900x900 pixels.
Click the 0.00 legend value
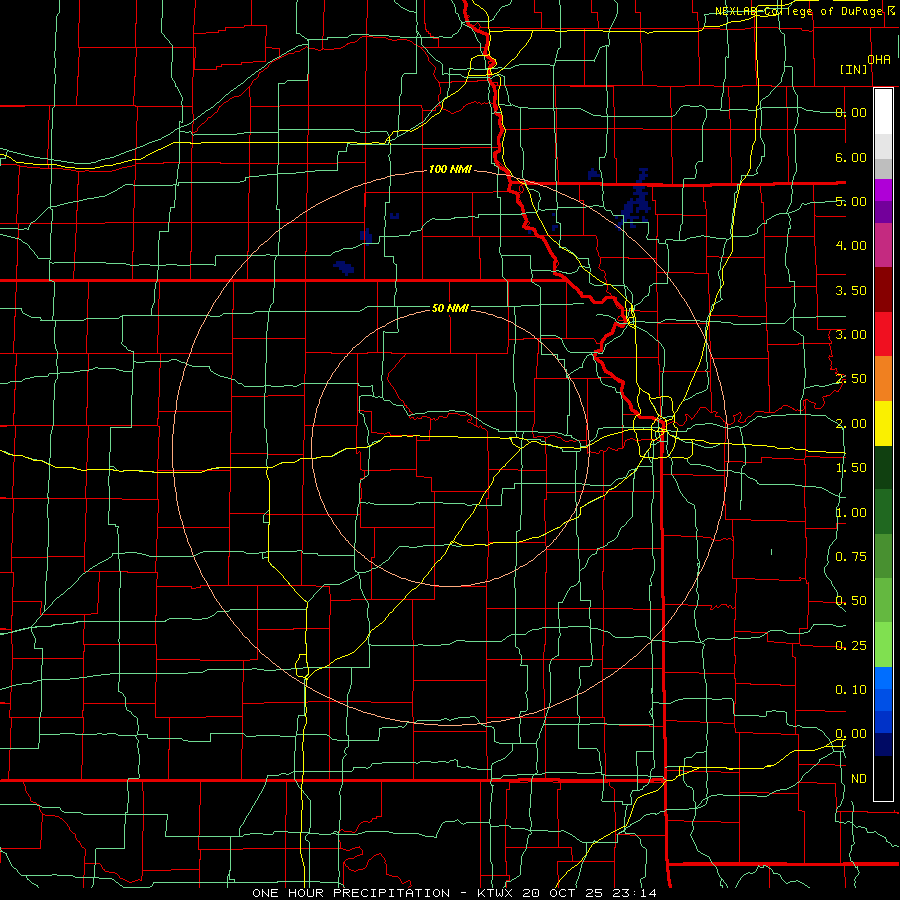(851, 734)
